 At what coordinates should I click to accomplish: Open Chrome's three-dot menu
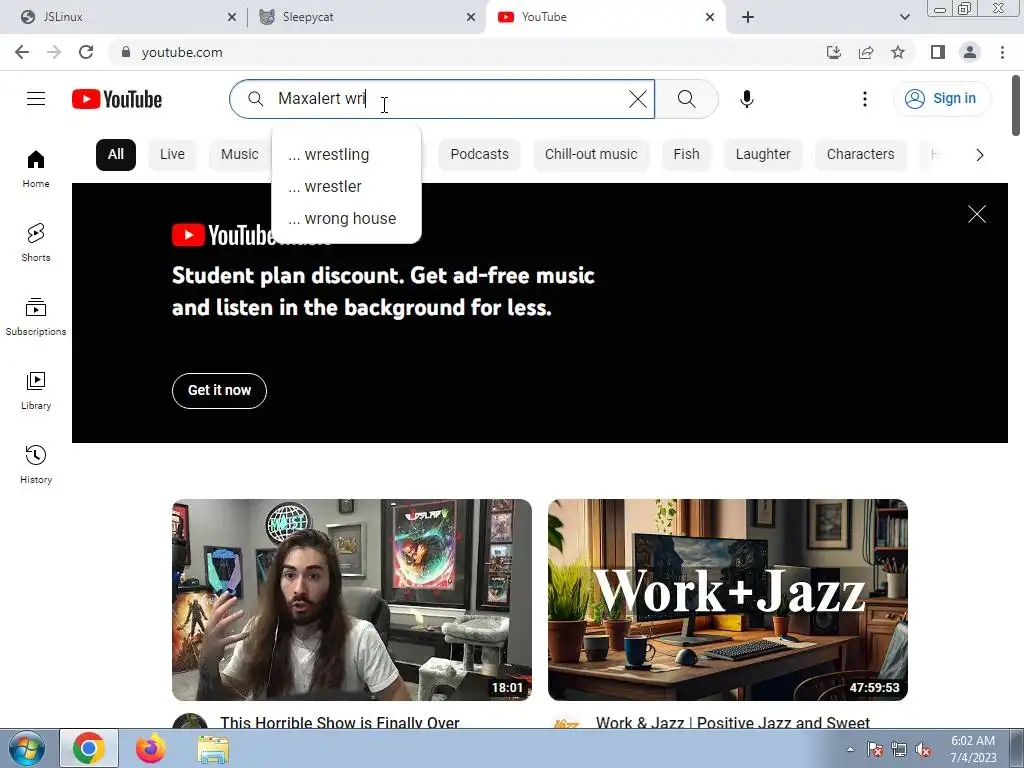1002,52
